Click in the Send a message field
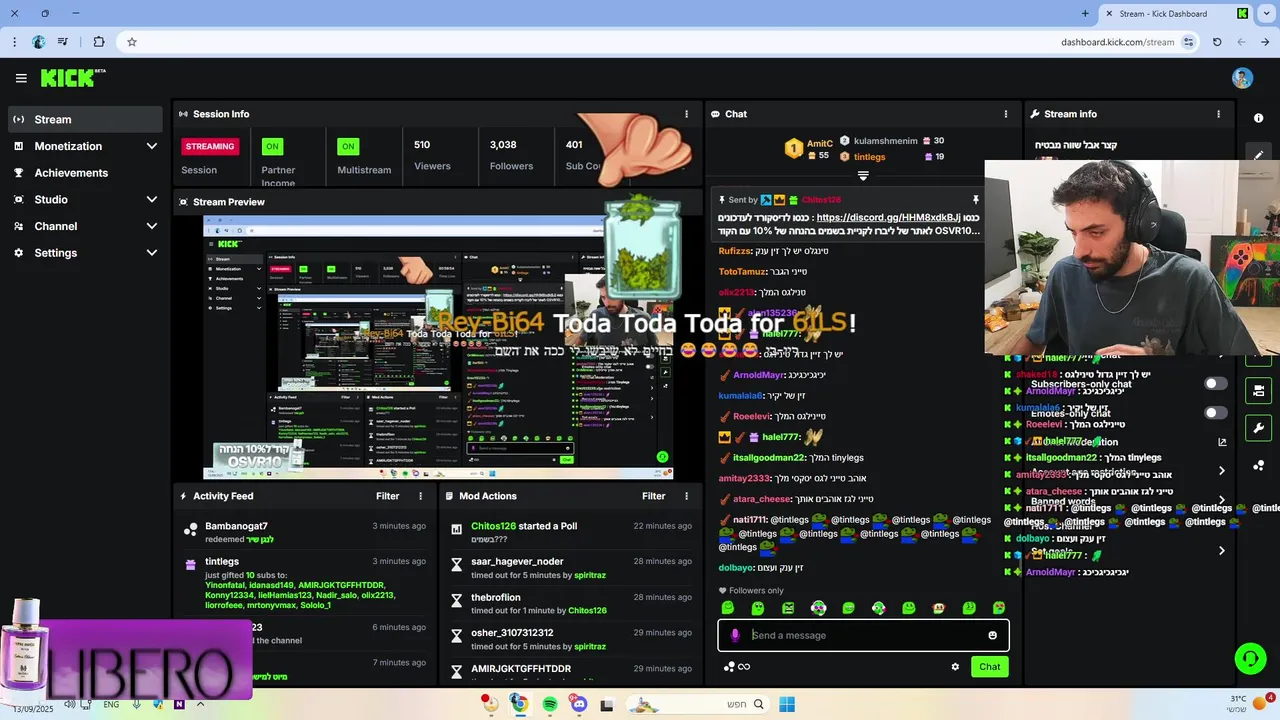1280x720 pixels. (x=863, y=635)
